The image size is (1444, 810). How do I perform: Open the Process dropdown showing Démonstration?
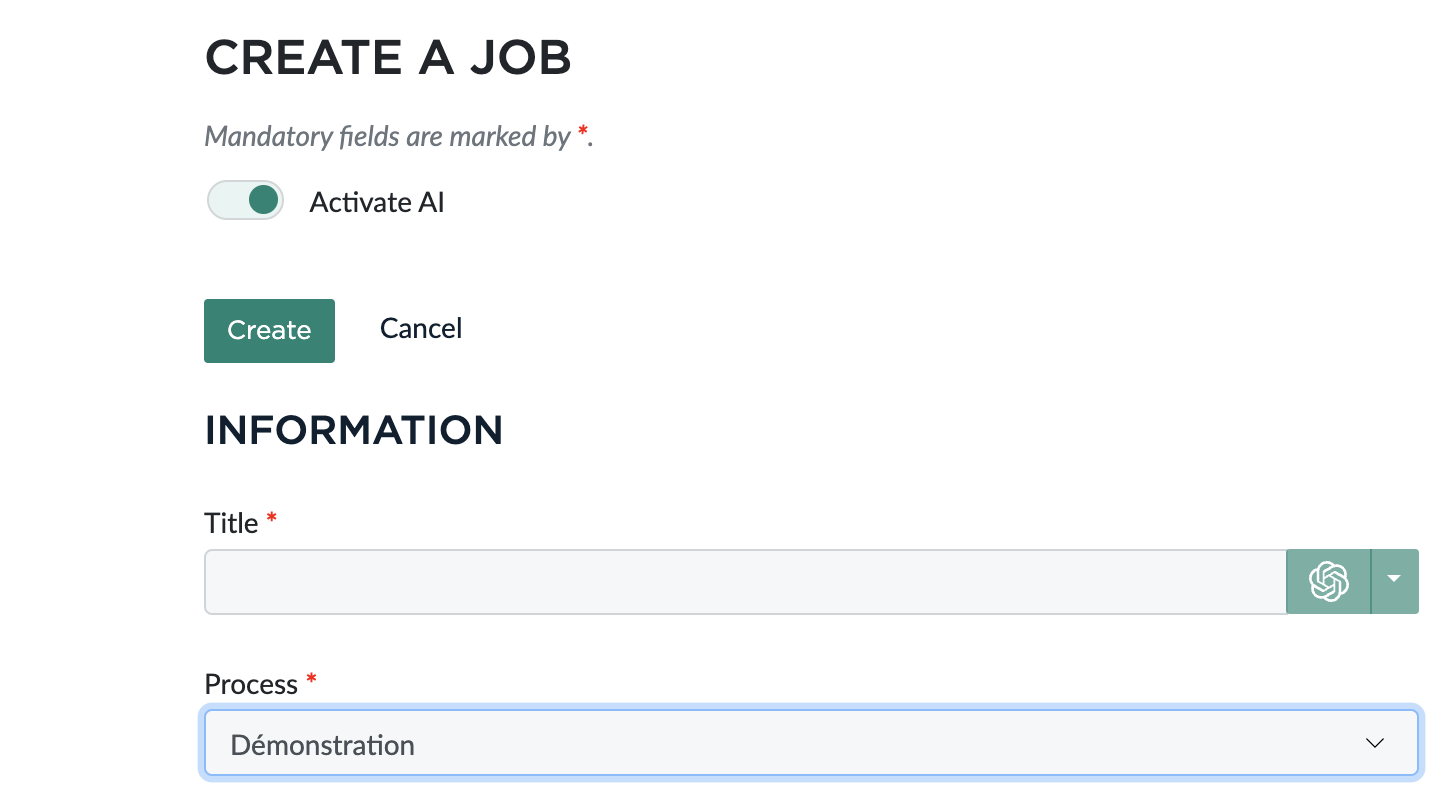pyautogui.click(x=810, y=744)
